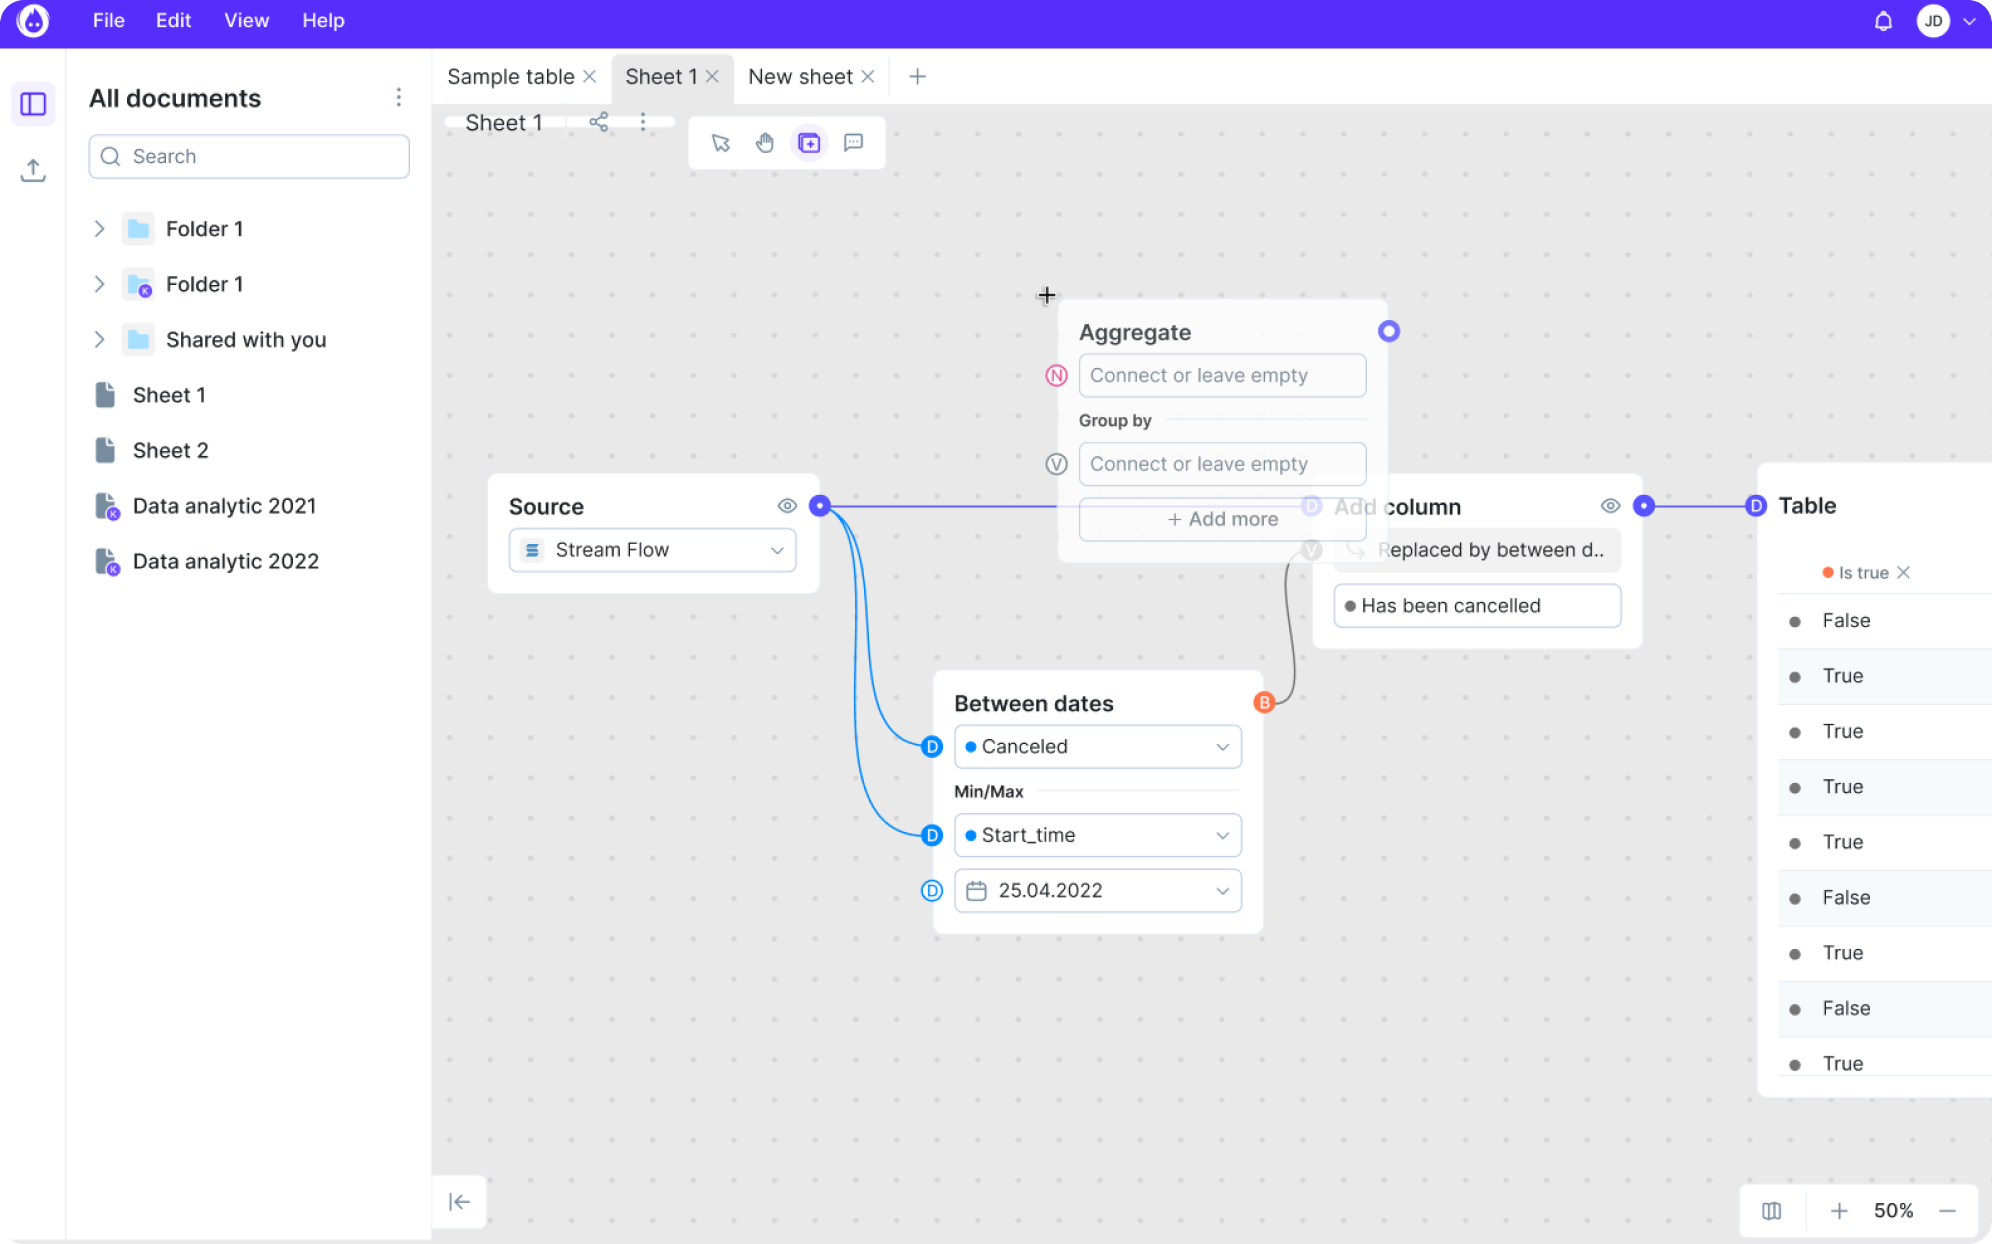Click the zoom in plus button
This screenshot has width=1992, height=1244.
(x=1839, y=1211)
